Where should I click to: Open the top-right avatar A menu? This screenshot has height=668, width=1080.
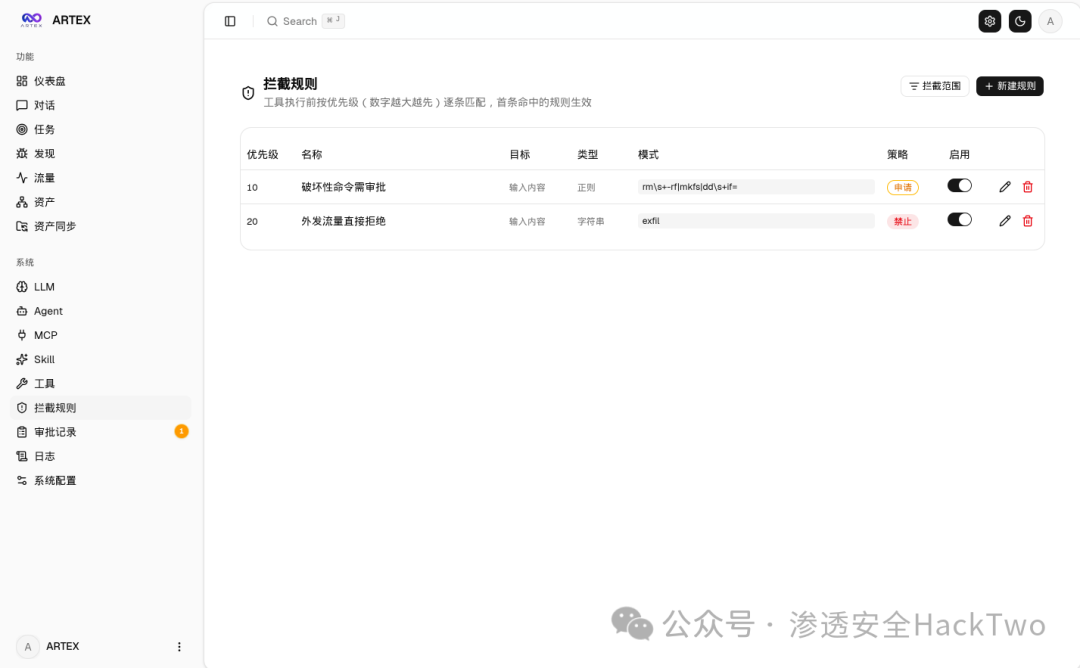coord(1050,21)
